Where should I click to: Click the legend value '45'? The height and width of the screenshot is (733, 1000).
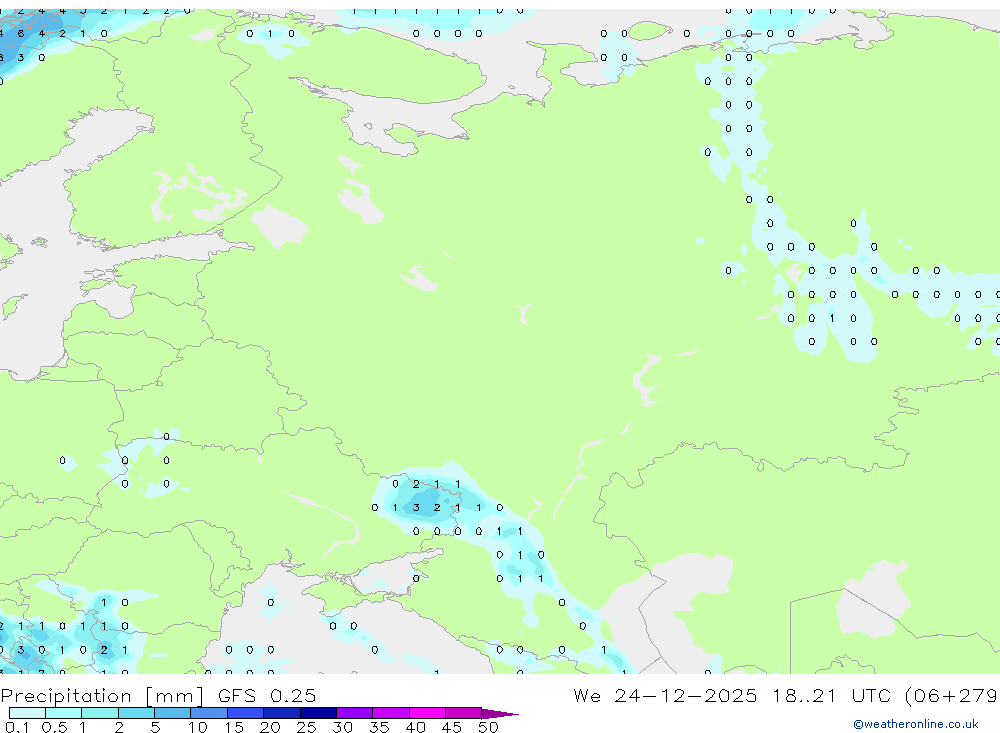click(452, 727)
